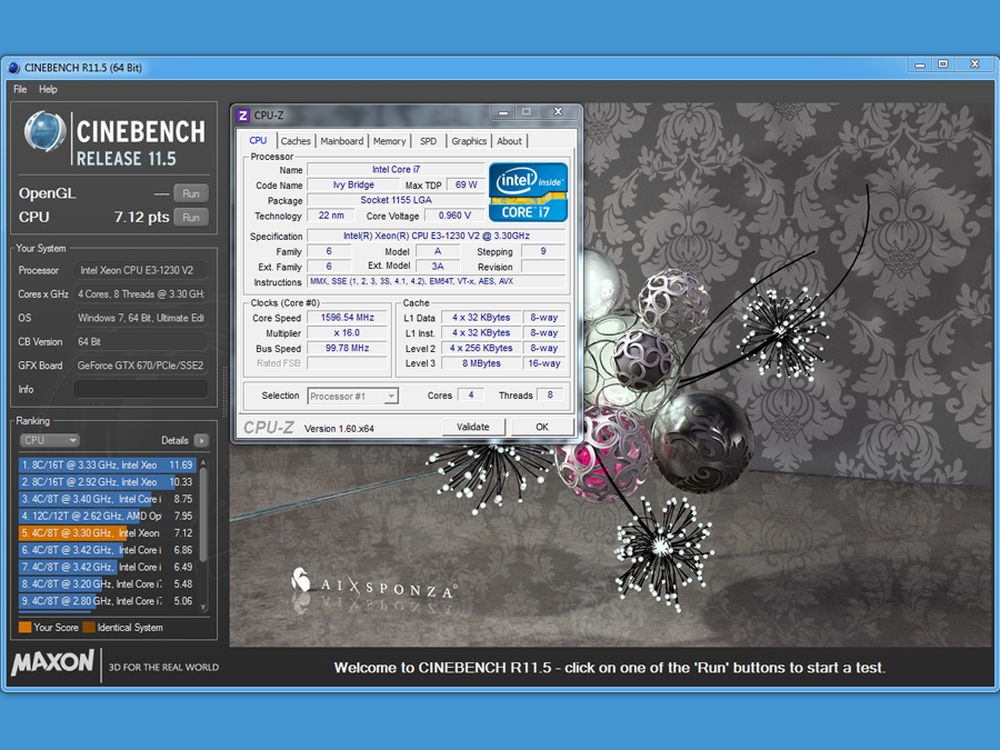Click the ranking list scroll down arrow
This screenshot has height=750, width=1000.
203,608
